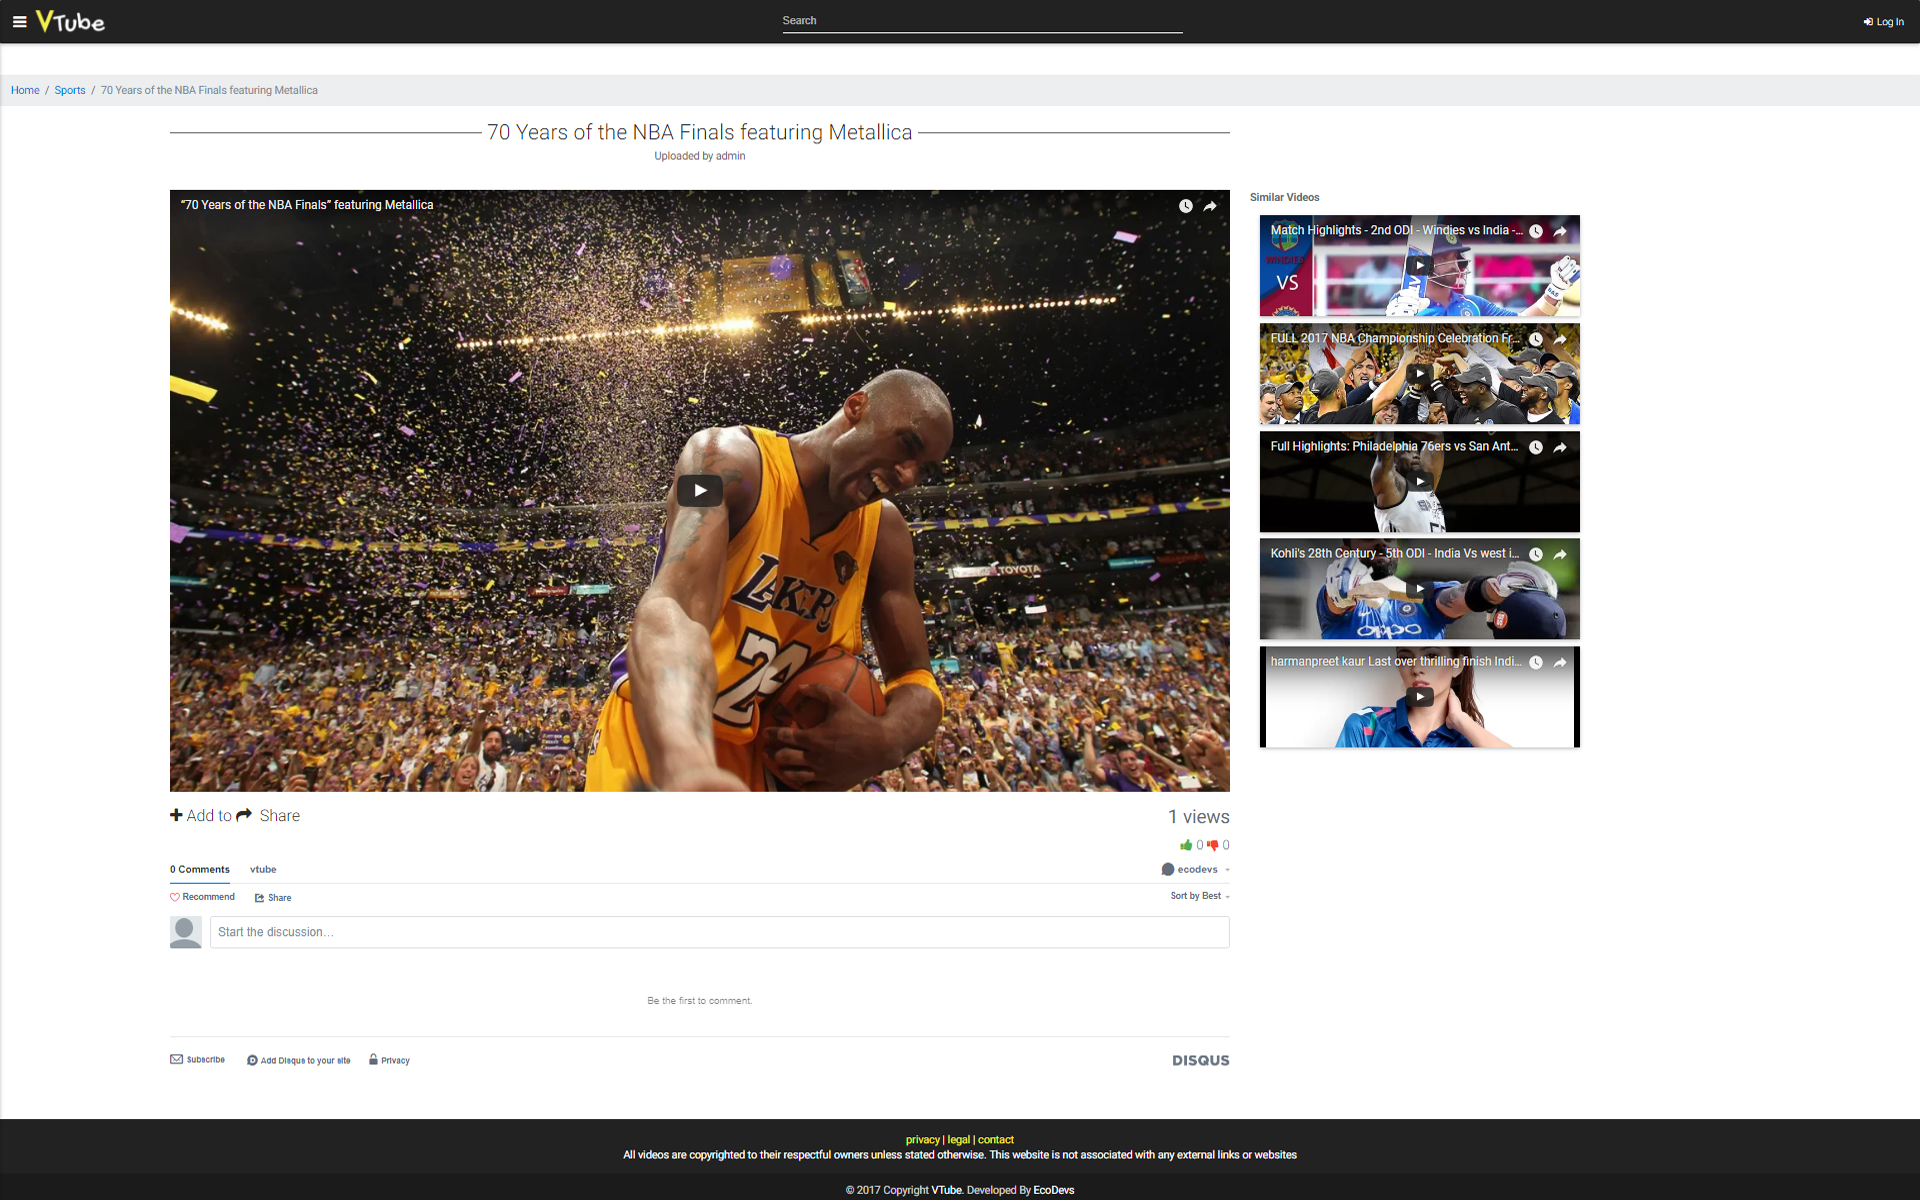Watch later clock on Match Highlights video
1920x1200 pixels.
tap(1536, 231)
